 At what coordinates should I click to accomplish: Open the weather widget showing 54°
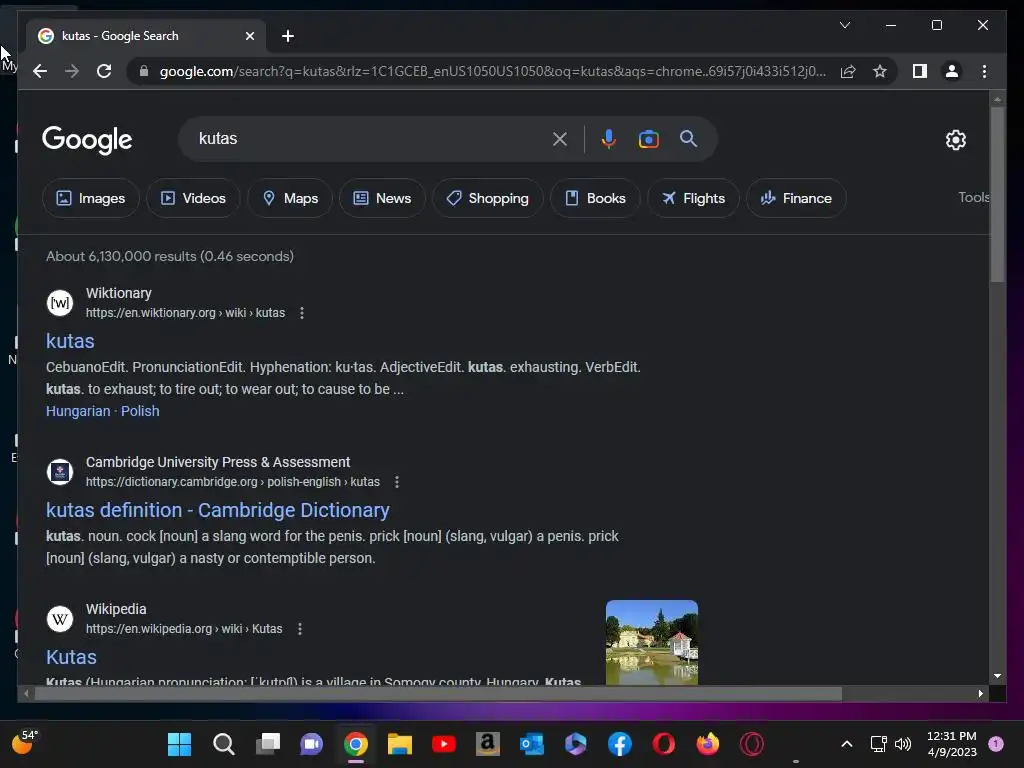(x=25, y=743)
